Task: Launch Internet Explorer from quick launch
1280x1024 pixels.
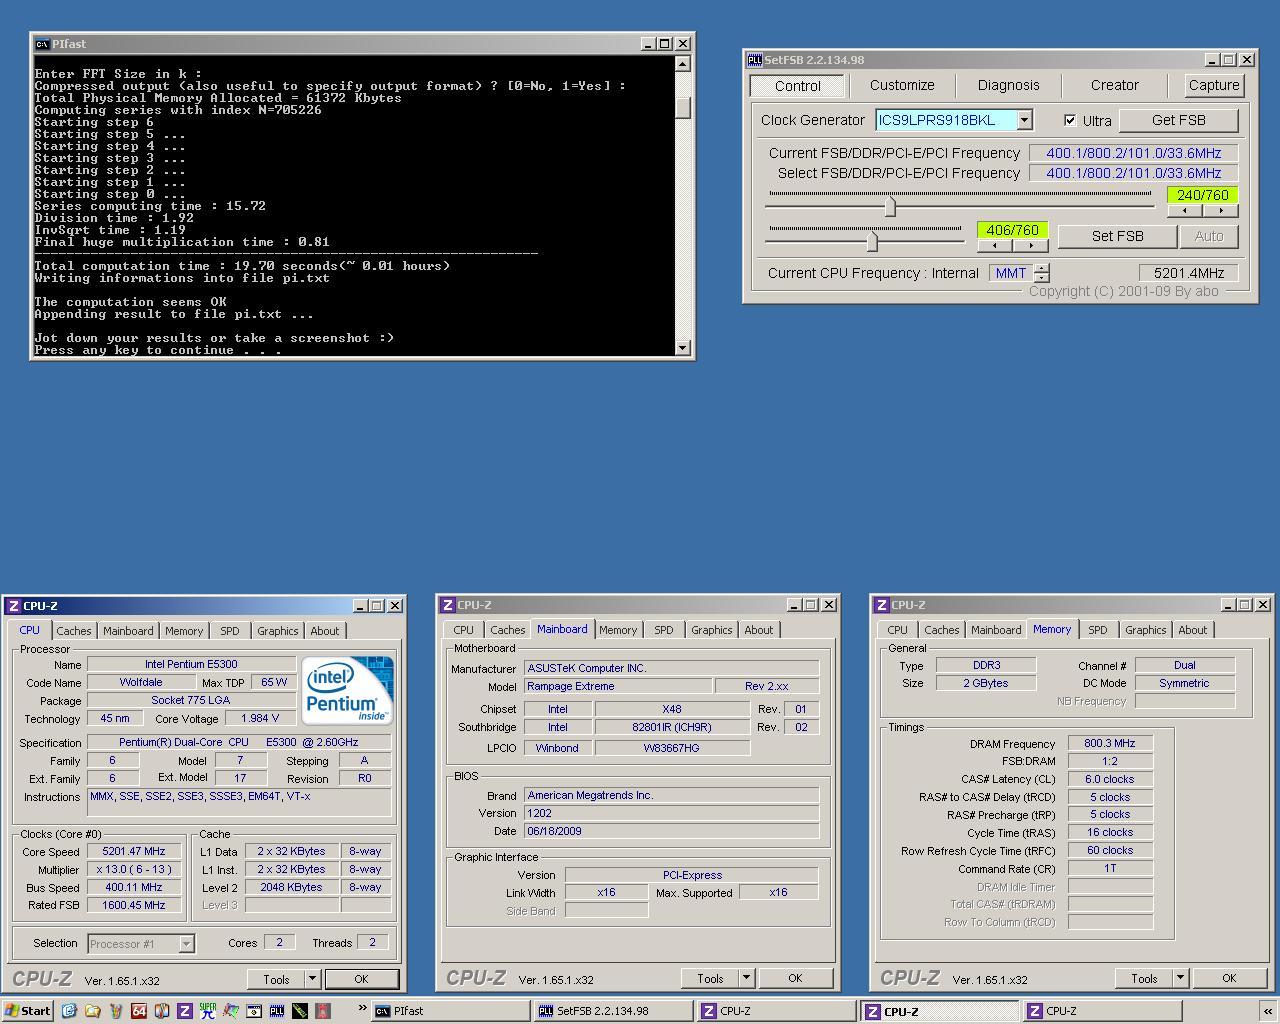Action: (x=69, y=1011)
